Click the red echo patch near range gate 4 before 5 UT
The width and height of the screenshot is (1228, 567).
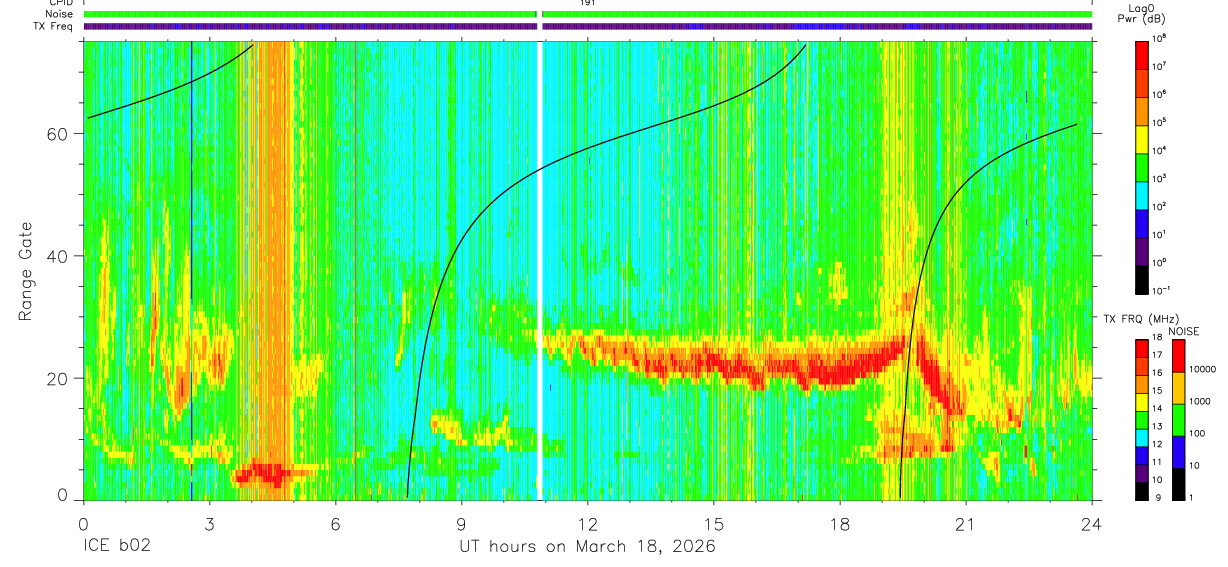[x=260, y=473]
